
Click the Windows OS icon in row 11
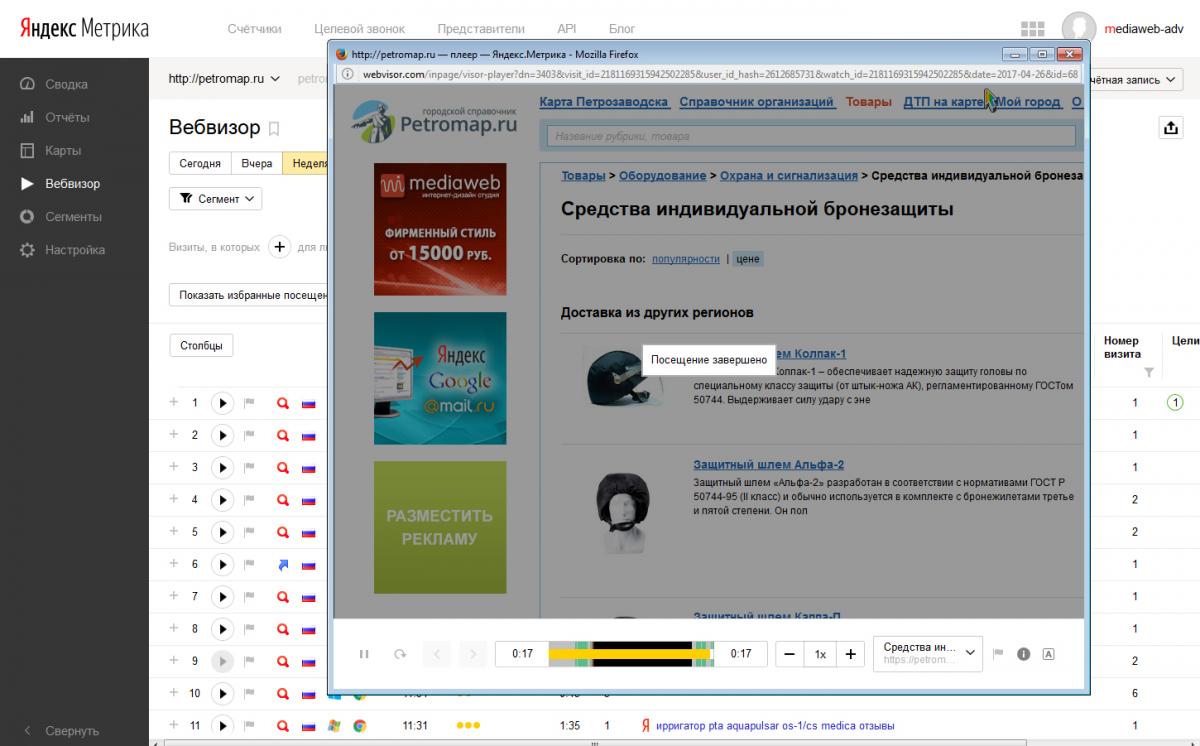[x=335, y=726]
